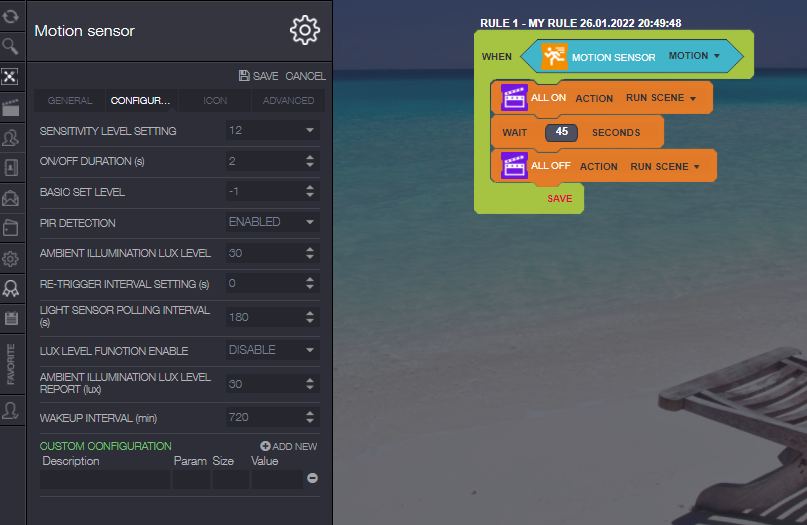Click the red SAVE on the rule block
The width and height of the screenshot is (807, 525).
coord(559,199)
